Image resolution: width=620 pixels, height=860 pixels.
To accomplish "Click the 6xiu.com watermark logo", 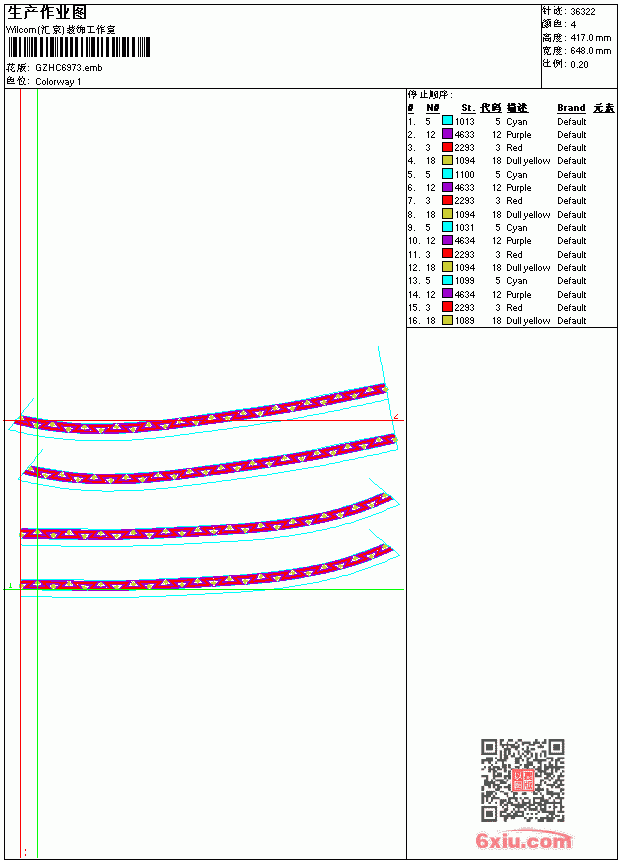I will coord(523,840).
